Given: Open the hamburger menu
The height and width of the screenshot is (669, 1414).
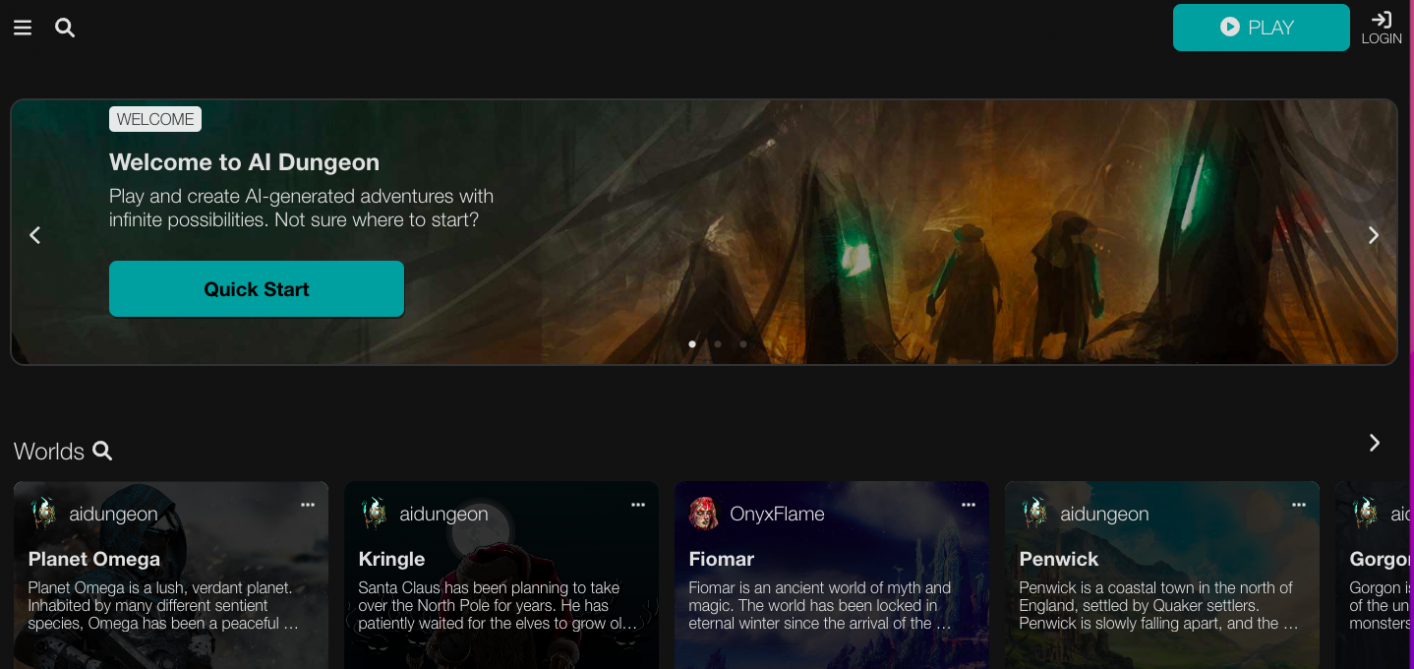Looking at the screenshot, I should pyautogui.click(x=22, y=28).
